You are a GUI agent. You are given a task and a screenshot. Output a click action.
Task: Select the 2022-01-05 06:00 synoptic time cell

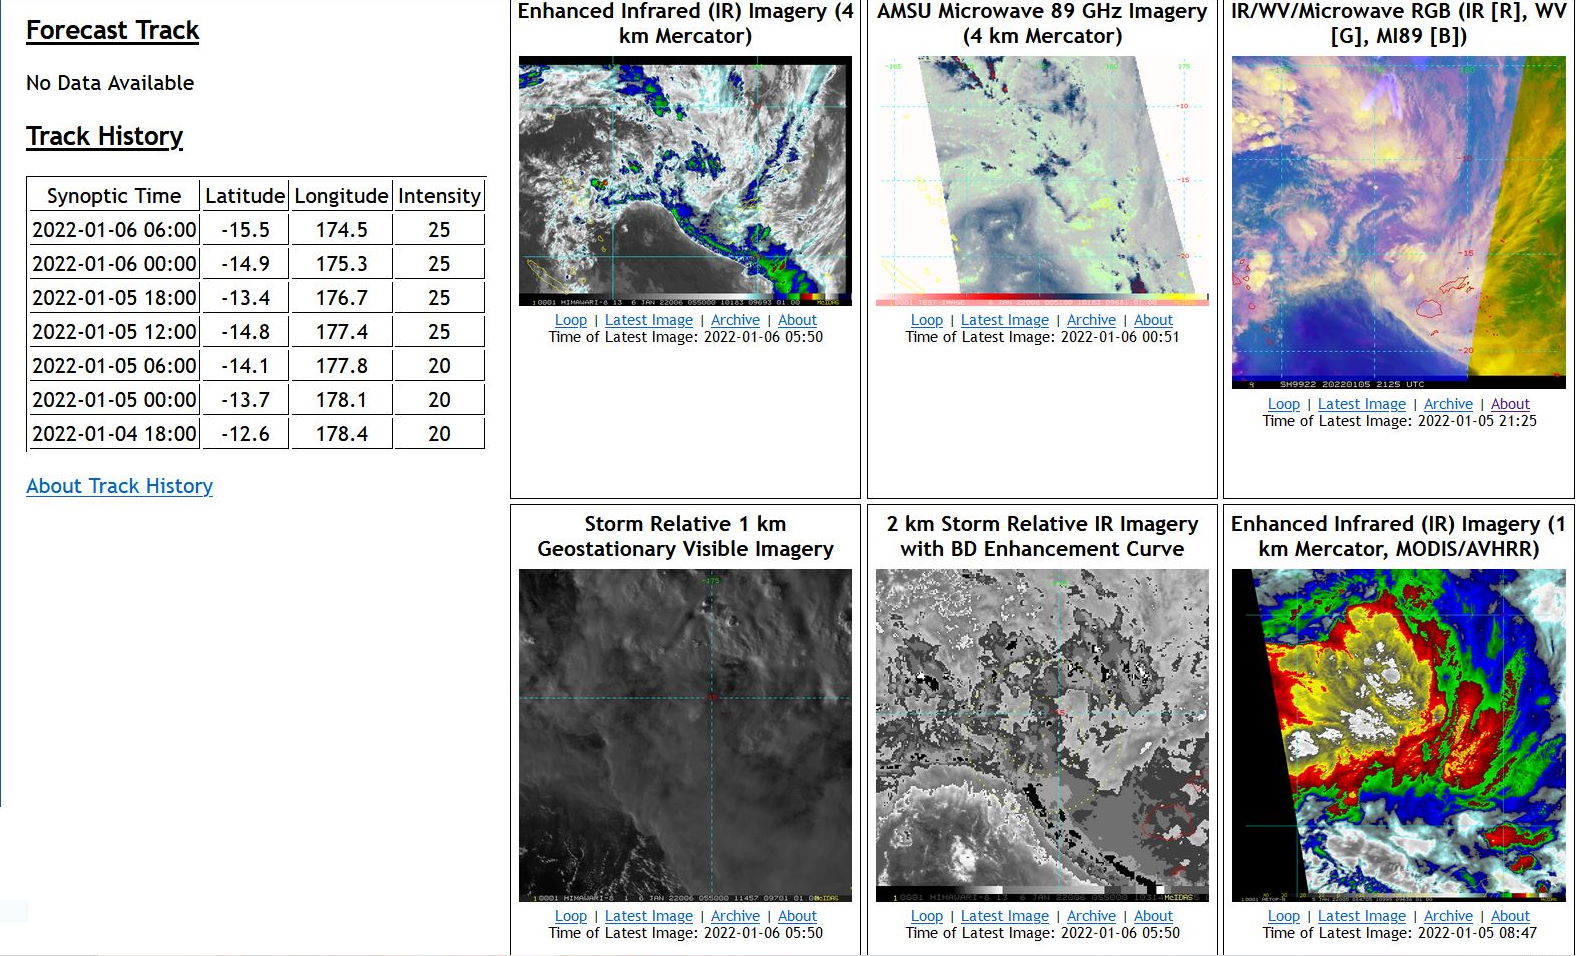click(114, 366)
